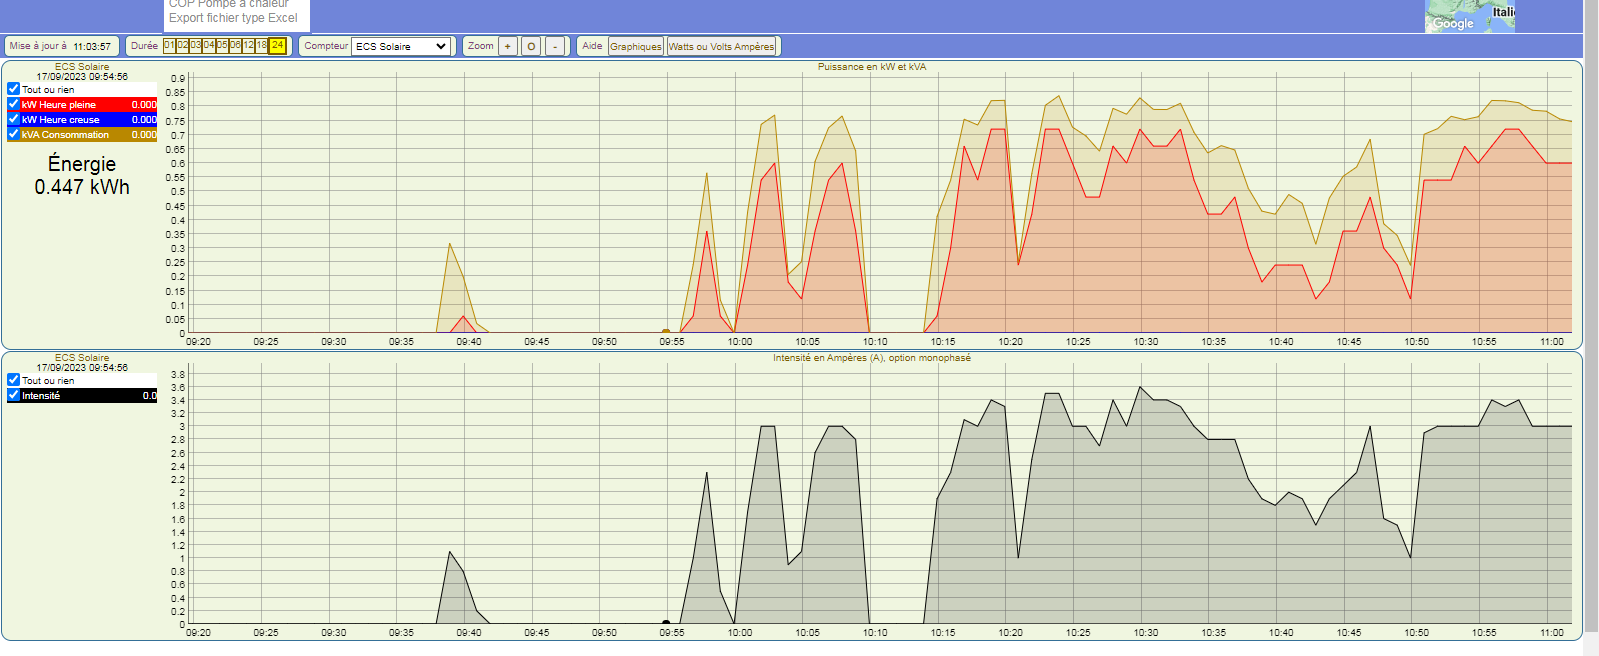
Task: Click the 'Aide' label in the toolbar
Action: coord(592,46)
